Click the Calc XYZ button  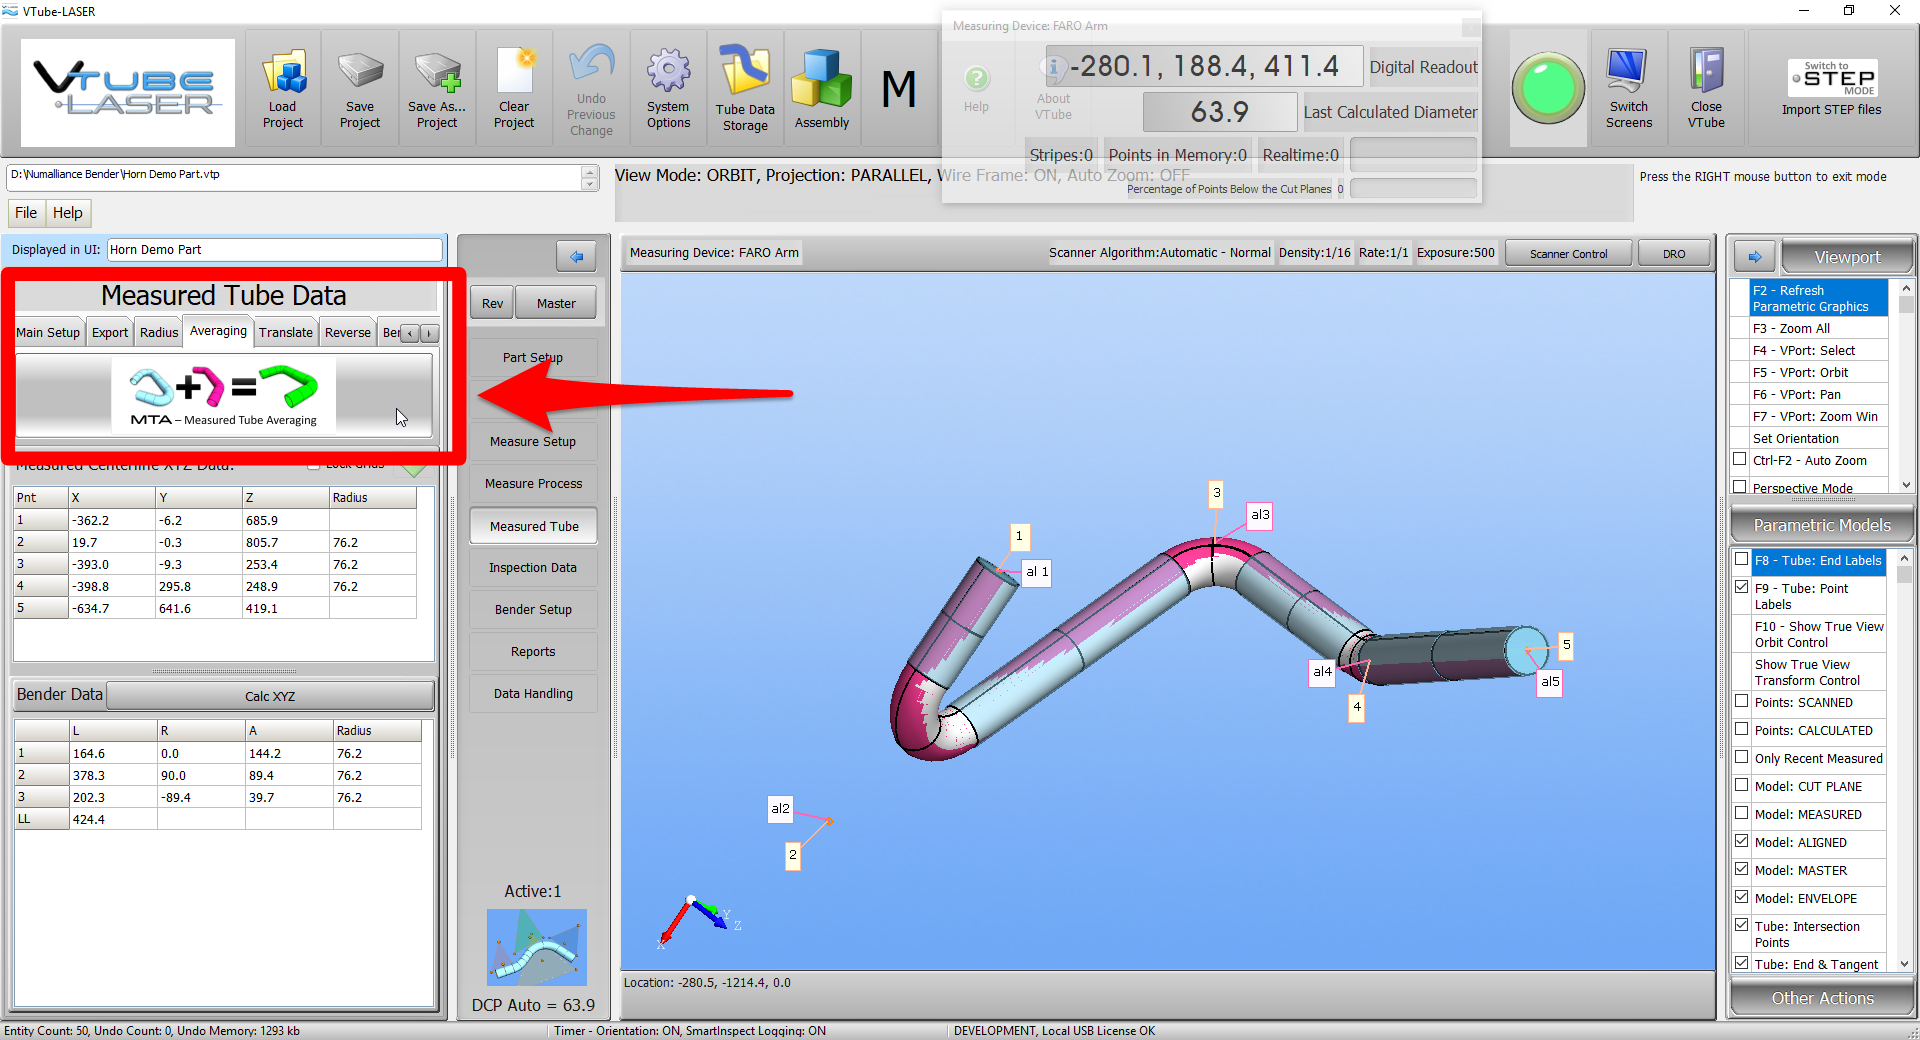(x=270, y=696)
